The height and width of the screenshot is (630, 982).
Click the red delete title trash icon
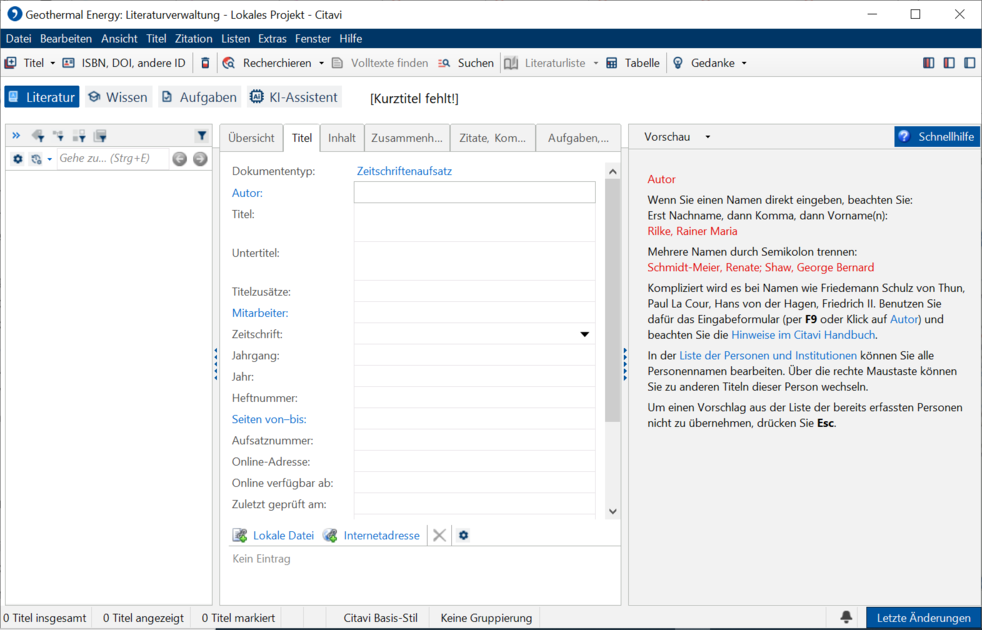[205, 63]
